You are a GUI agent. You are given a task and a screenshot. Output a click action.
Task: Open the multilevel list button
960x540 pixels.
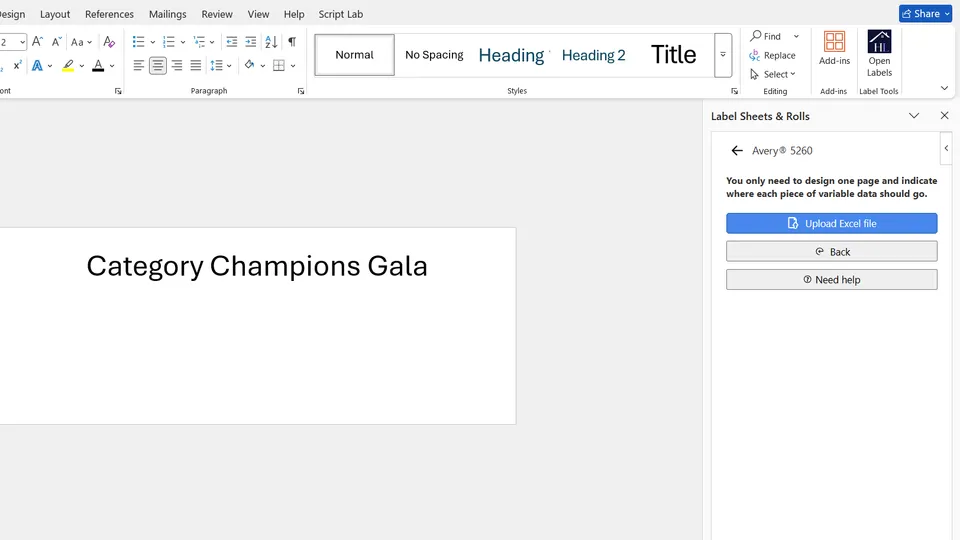click(200, 42)
